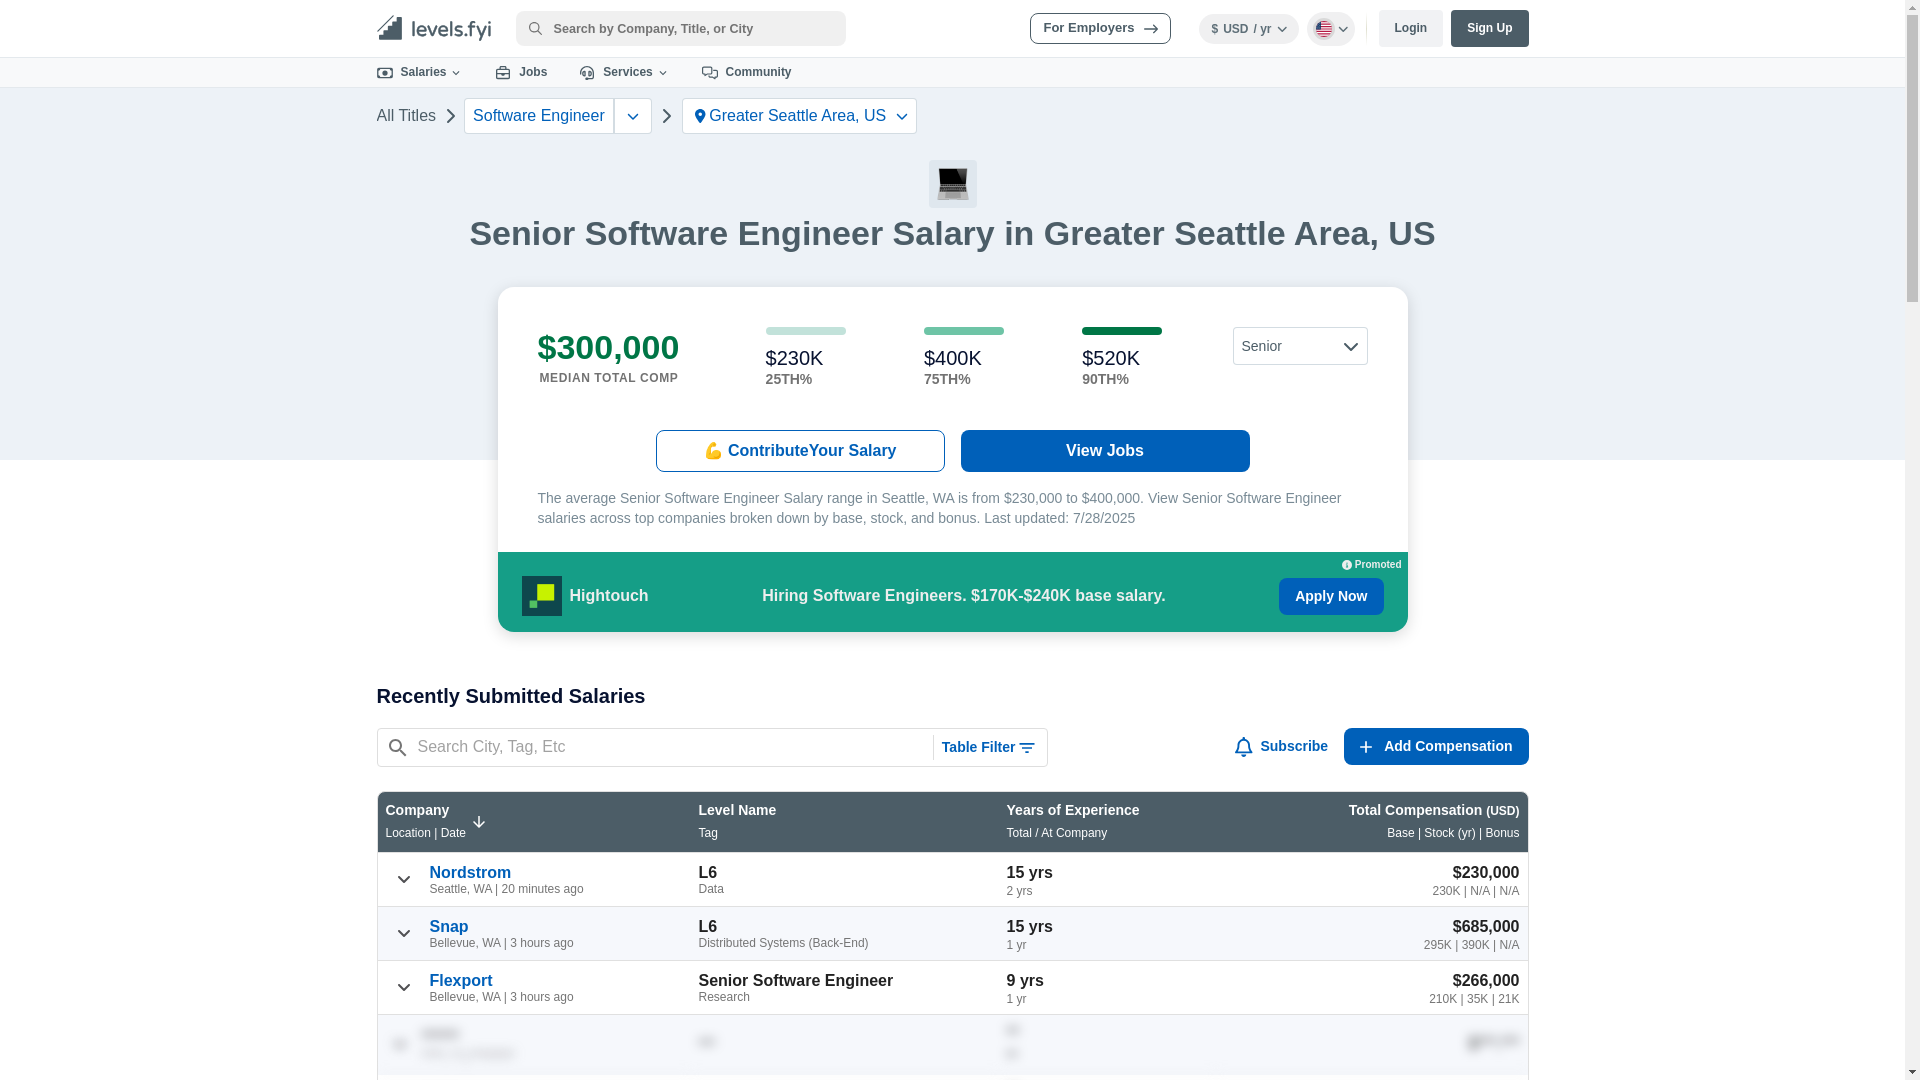The image size is (1920, 1080).
Task: Click the All Titles breadcrumb
Action: (406, 116)
